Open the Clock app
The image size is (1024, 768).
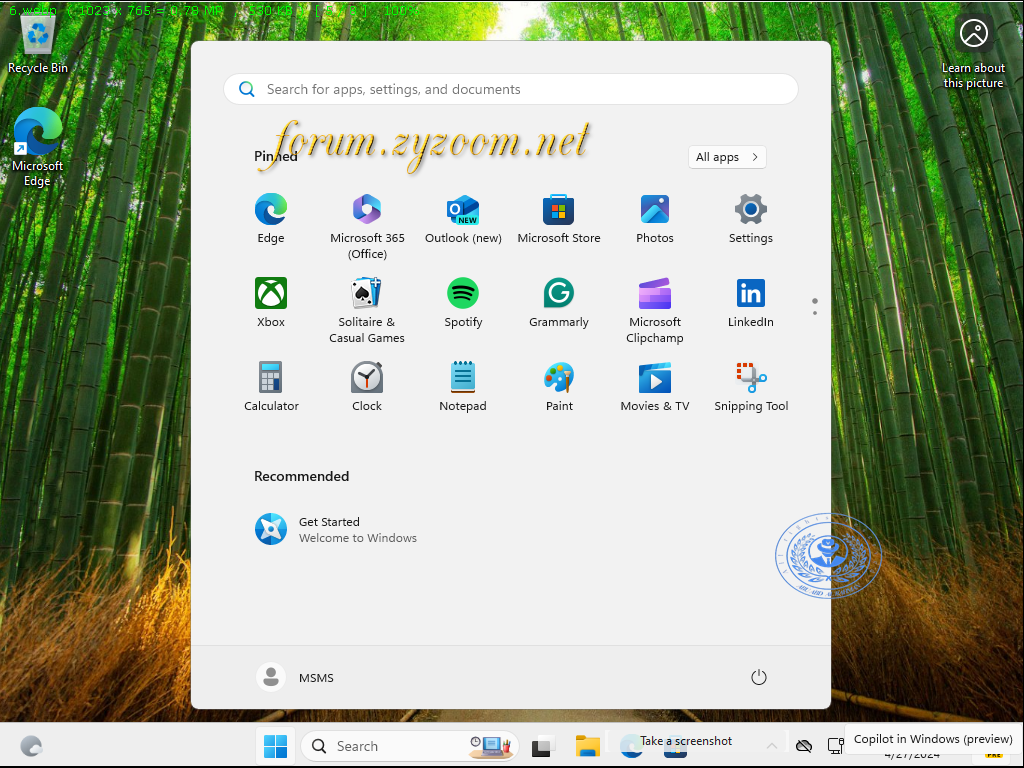[367, 387]
